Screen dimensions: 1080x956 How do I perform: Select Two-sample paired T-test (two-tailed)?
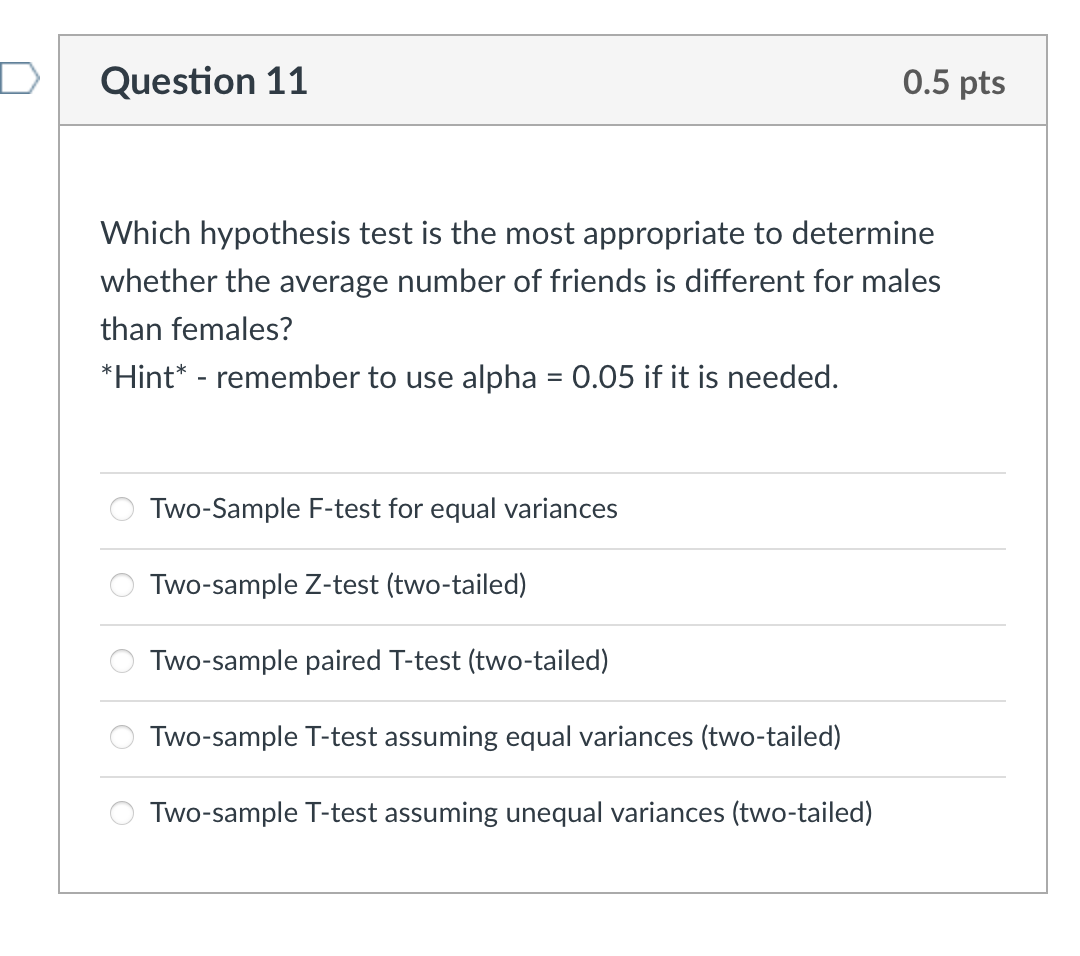[x=121, y=661]
